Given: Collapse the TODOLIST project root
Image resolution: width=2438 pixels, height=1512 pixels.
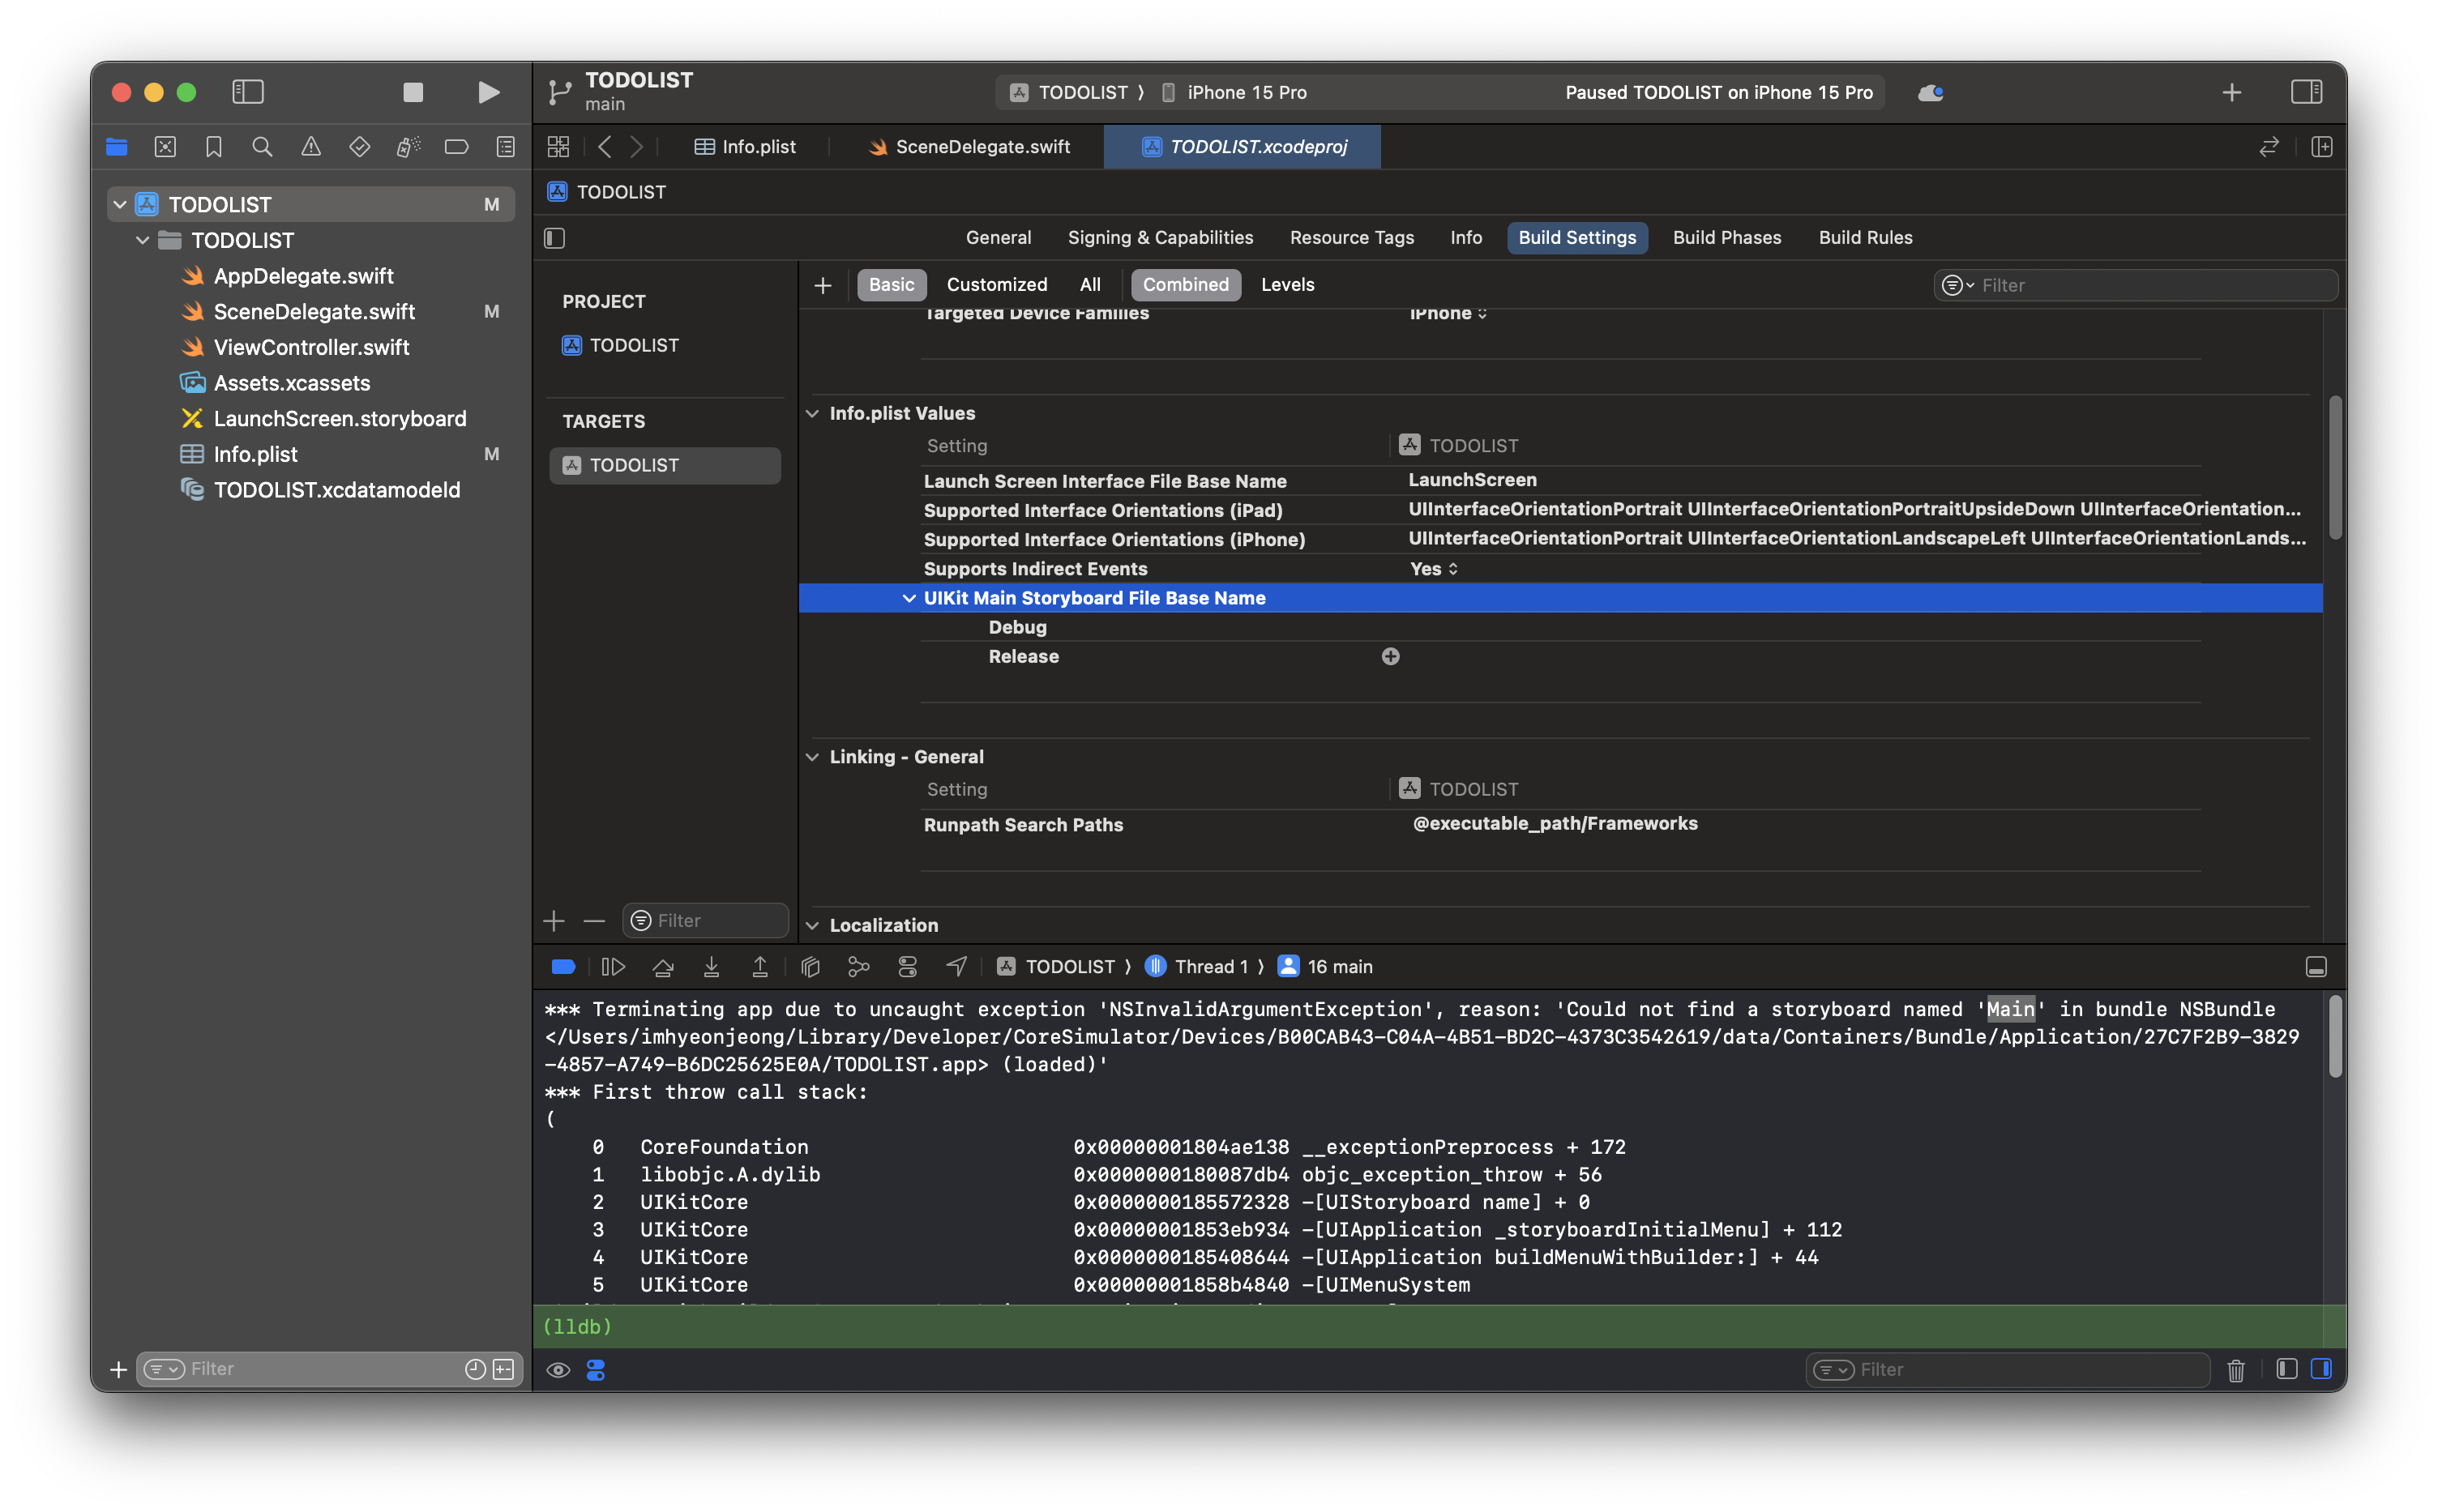Looking at the screenshot, I should 120,204.
